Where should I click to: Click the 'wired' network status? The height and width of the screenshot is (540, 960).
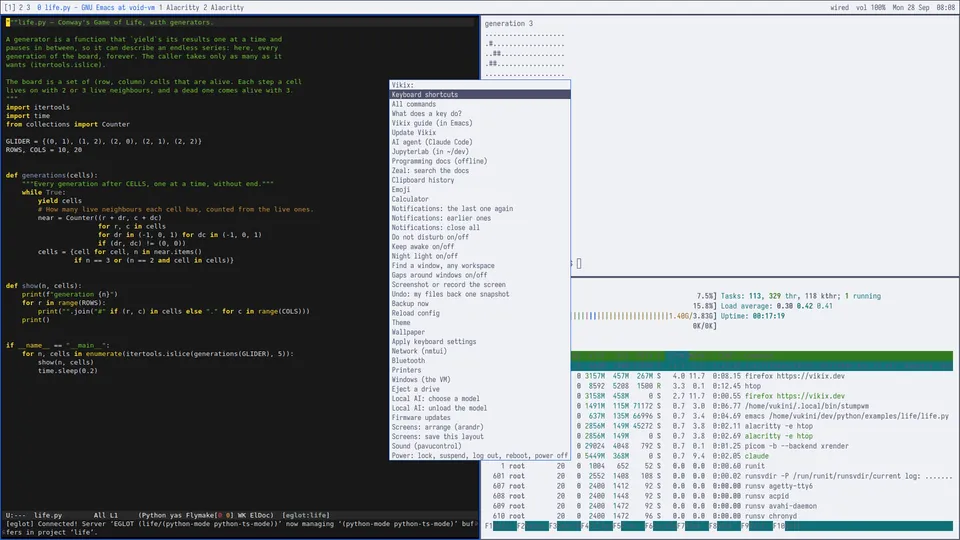(839, 7)
